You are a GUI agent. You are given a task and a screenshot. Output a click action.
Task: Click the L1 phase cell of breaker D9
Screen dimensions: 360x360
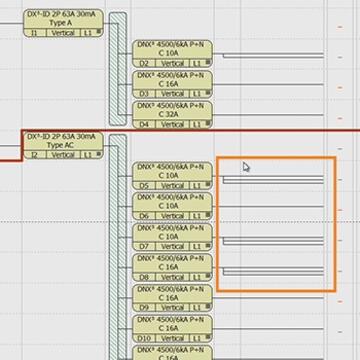click(x=197, y=308)
